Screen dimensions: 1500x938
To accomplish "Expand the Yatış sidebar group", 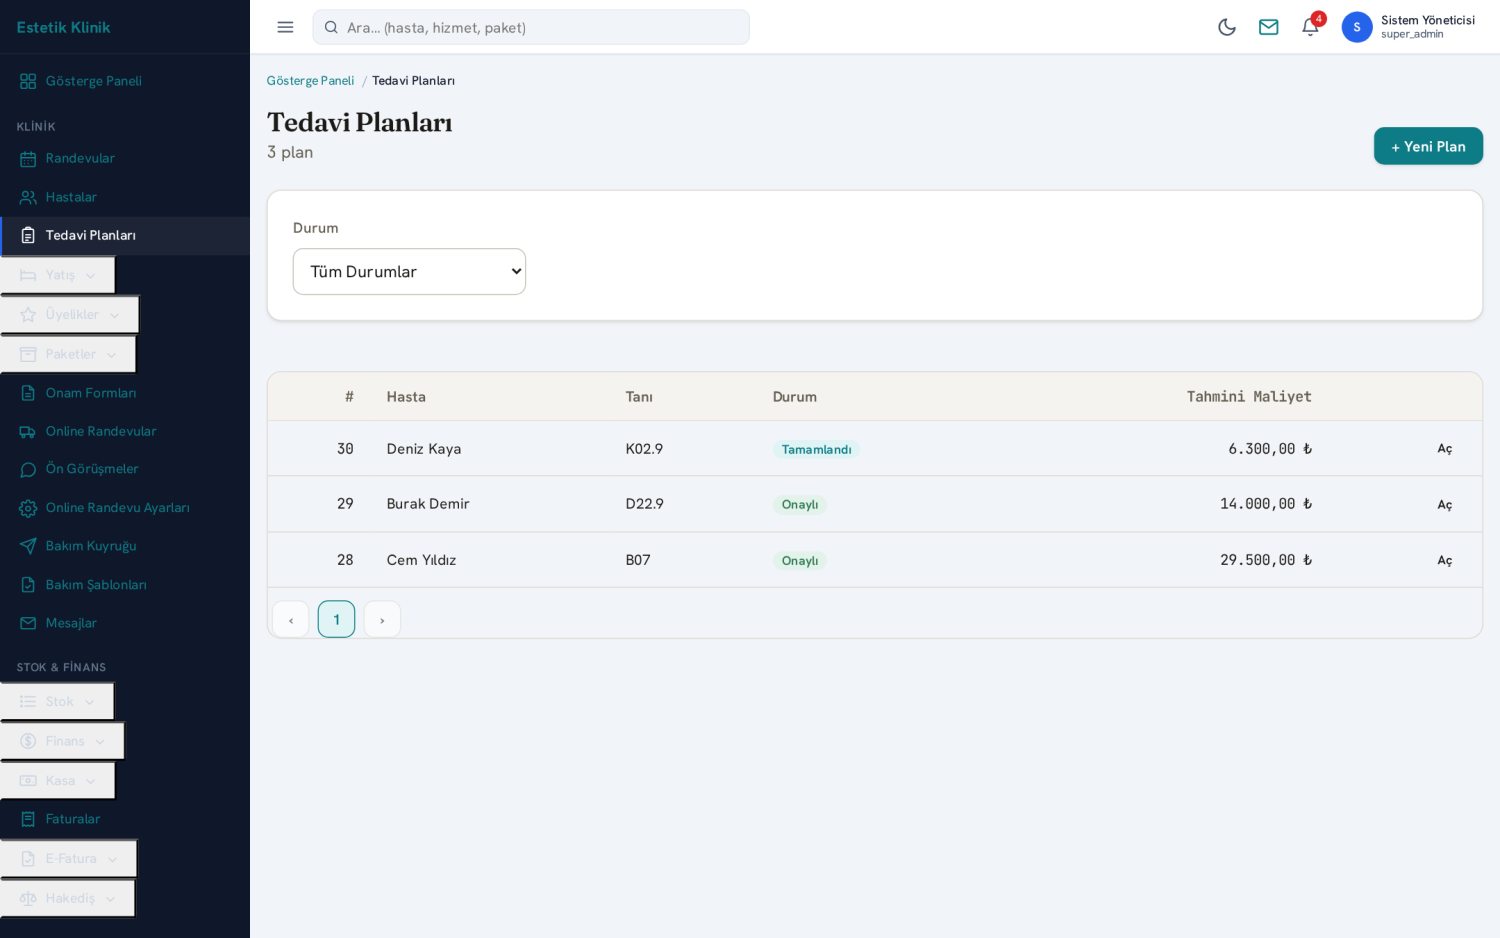I will (x=58, y=275).
